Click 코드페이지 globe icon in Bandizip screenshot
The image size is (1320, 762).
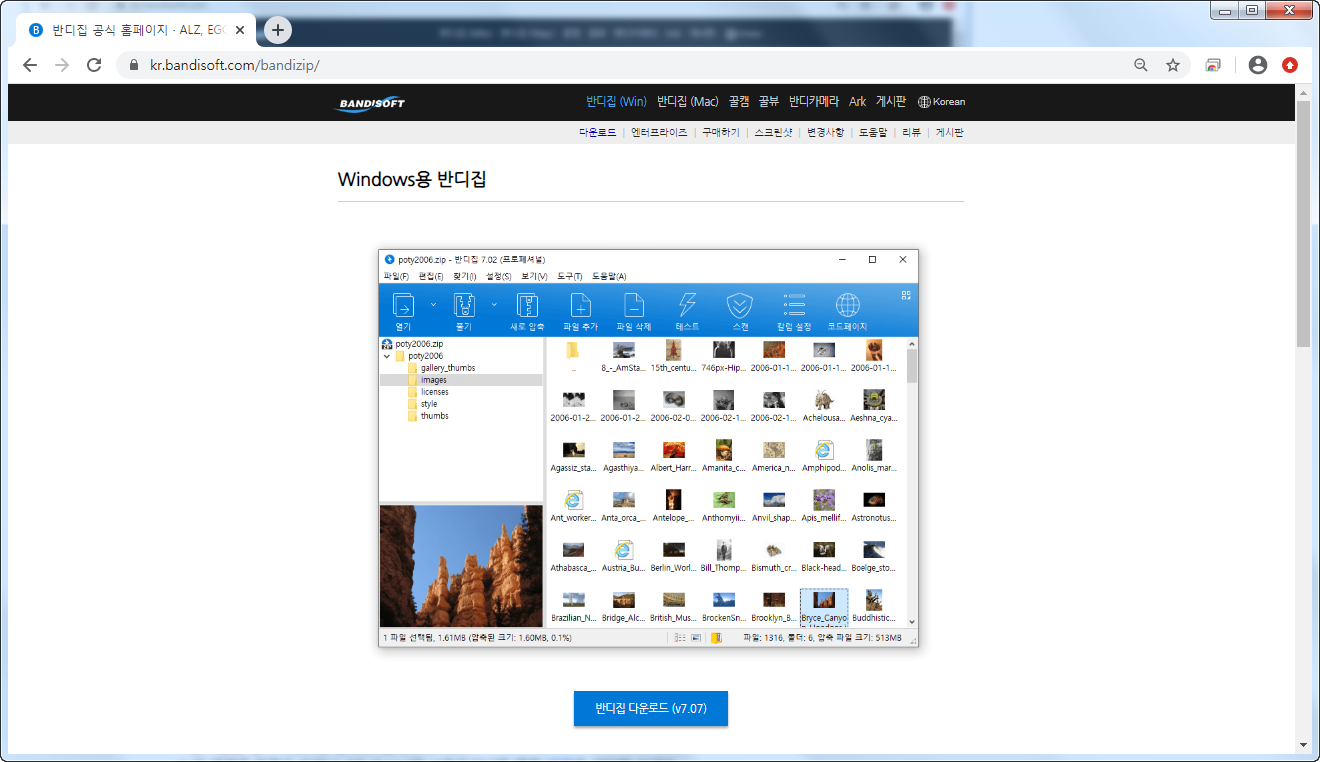847,305
